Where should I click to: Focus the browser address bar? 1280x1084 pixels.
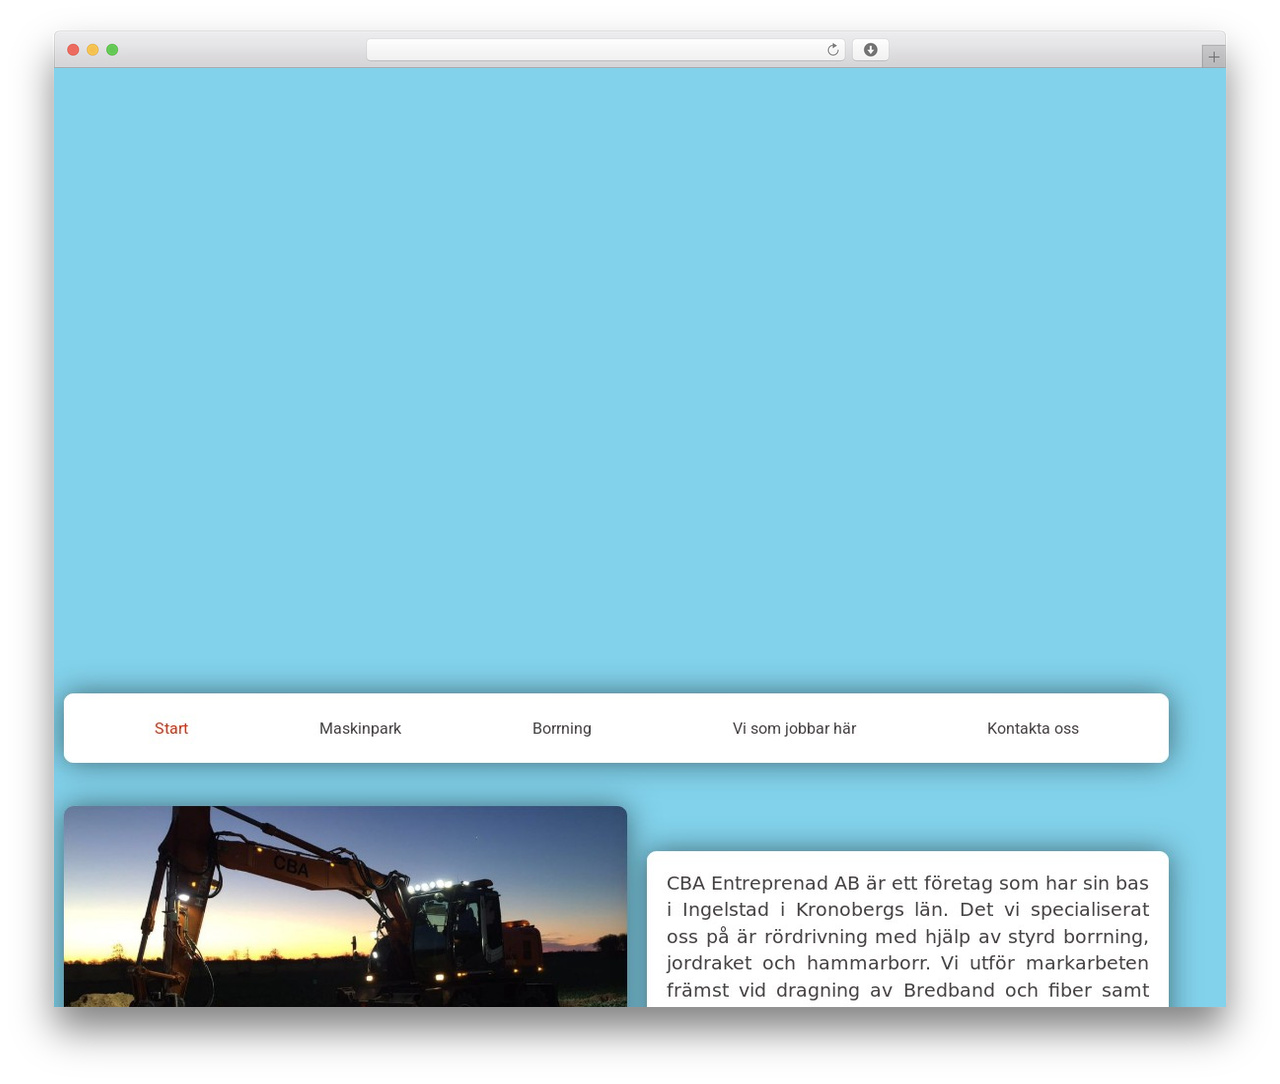point(606,50)
